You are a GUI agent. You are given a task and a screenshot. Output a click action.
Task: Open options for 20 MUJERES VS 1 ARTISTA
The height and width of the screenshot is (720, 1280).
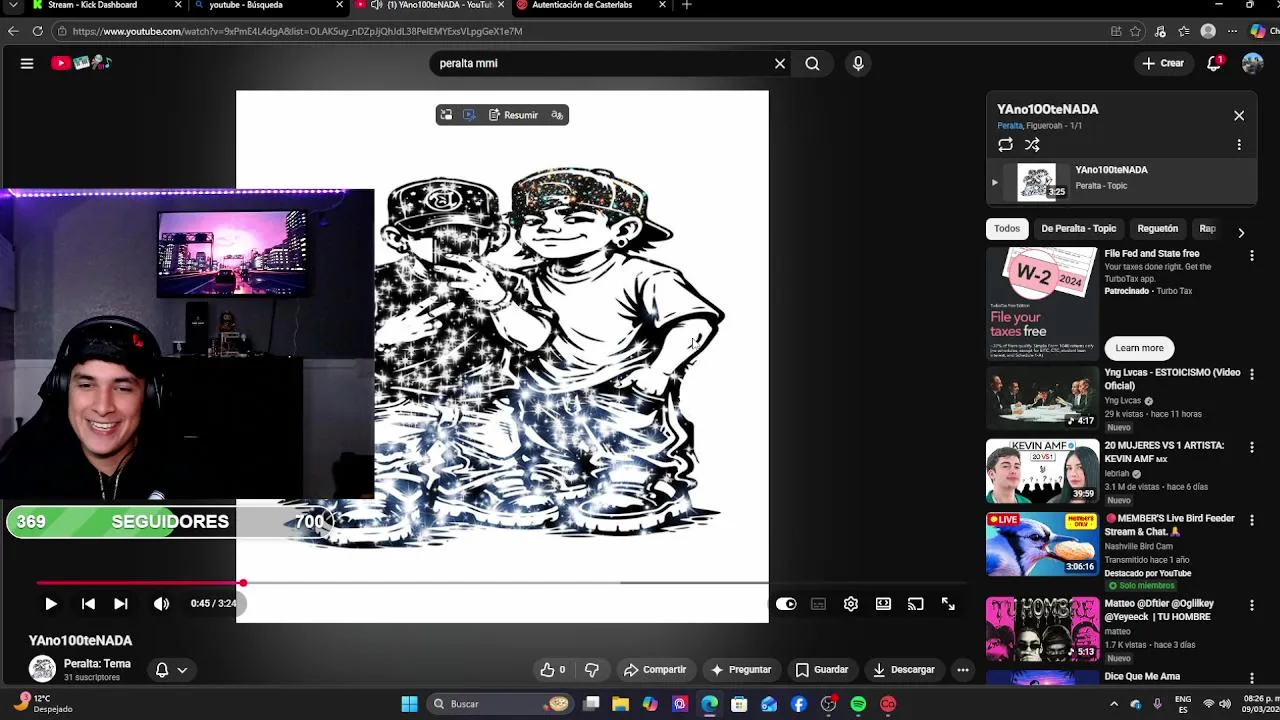pos(1252,447)
